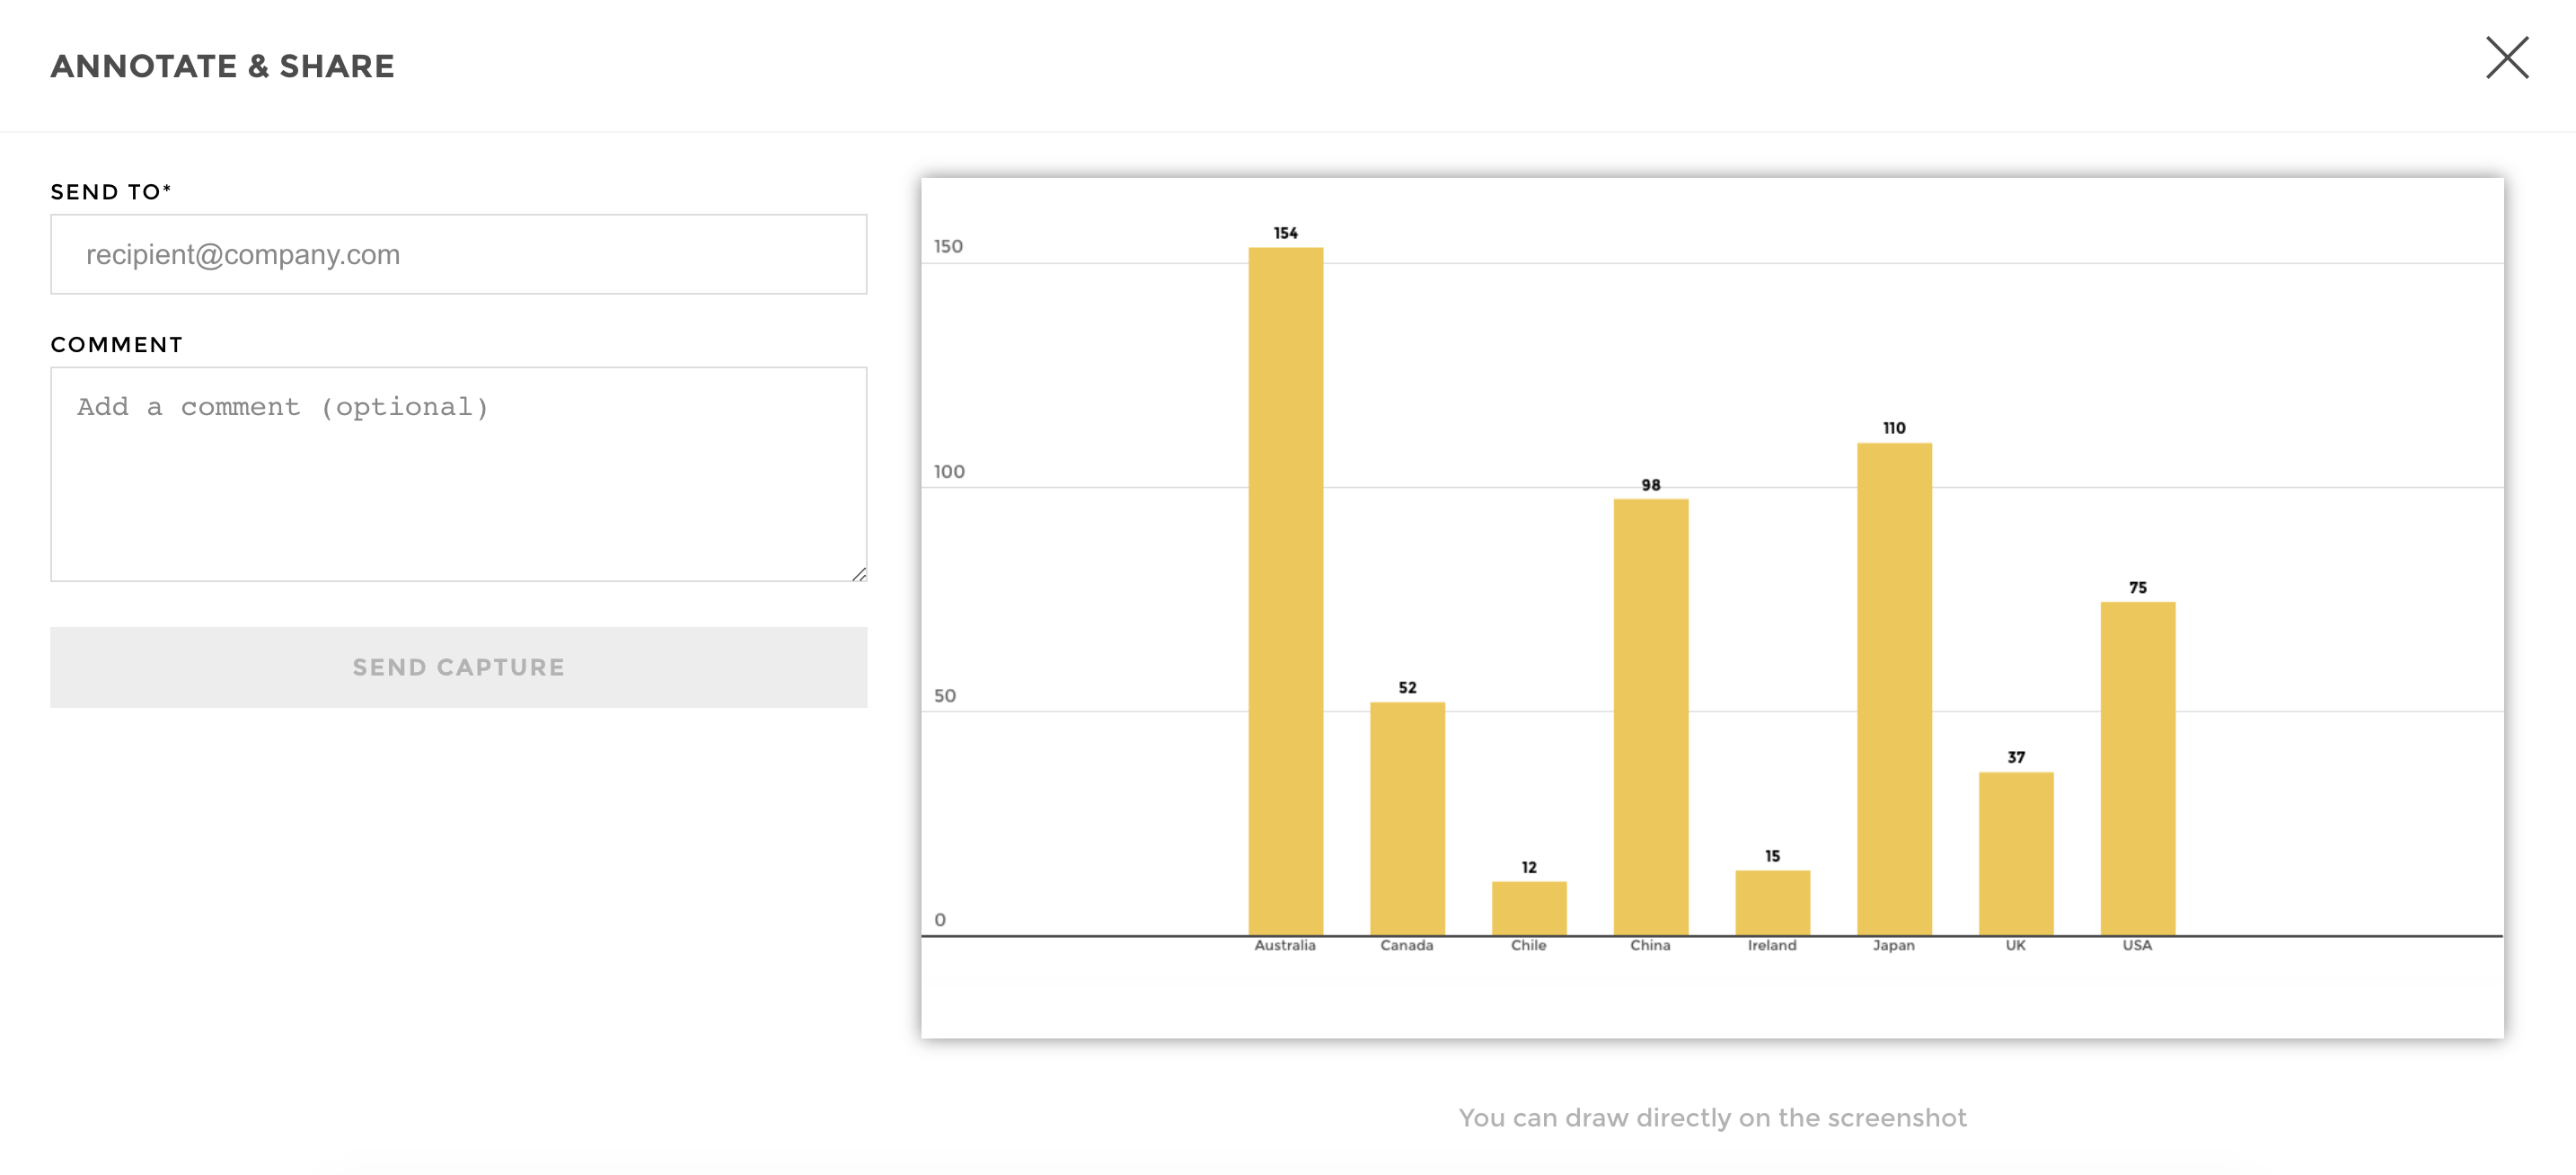Pick the short Chile bar
This screenshot has width=2576, height=1175.
[x=1529, y=908]
